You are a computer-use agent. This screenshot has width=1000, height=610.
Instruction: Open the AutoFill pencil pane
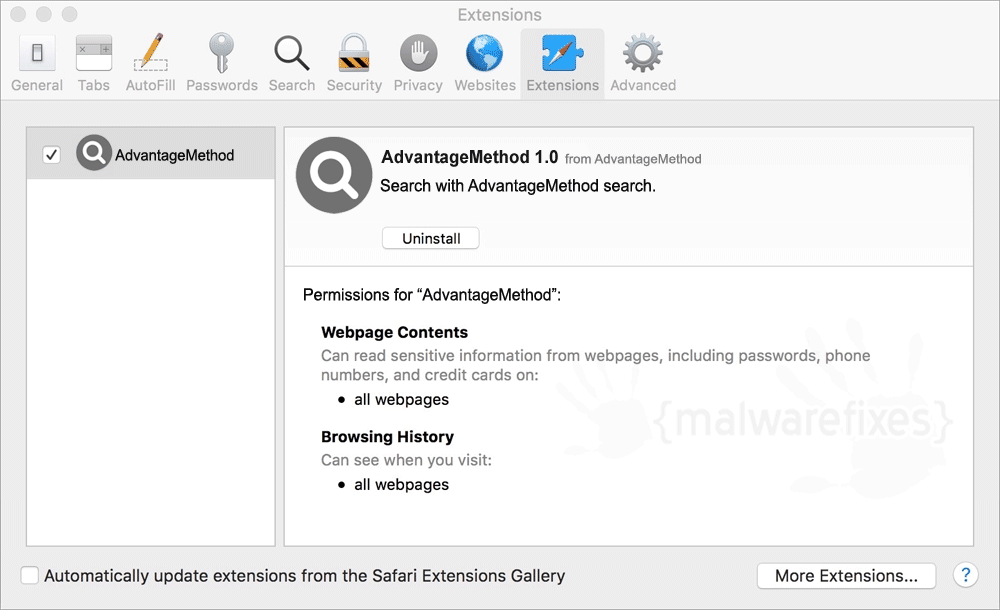(x=151, y=63)
